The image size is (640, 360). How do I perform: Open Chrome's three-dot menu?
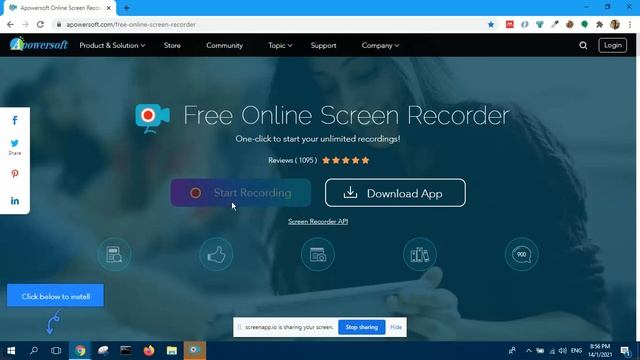[x=630, y=24]
